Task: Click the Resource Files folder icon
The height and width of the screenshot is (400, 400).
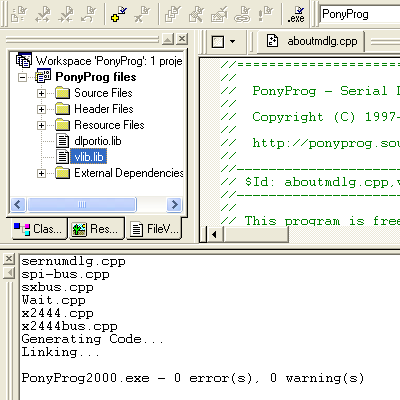Action: click(x=63, y=125)
